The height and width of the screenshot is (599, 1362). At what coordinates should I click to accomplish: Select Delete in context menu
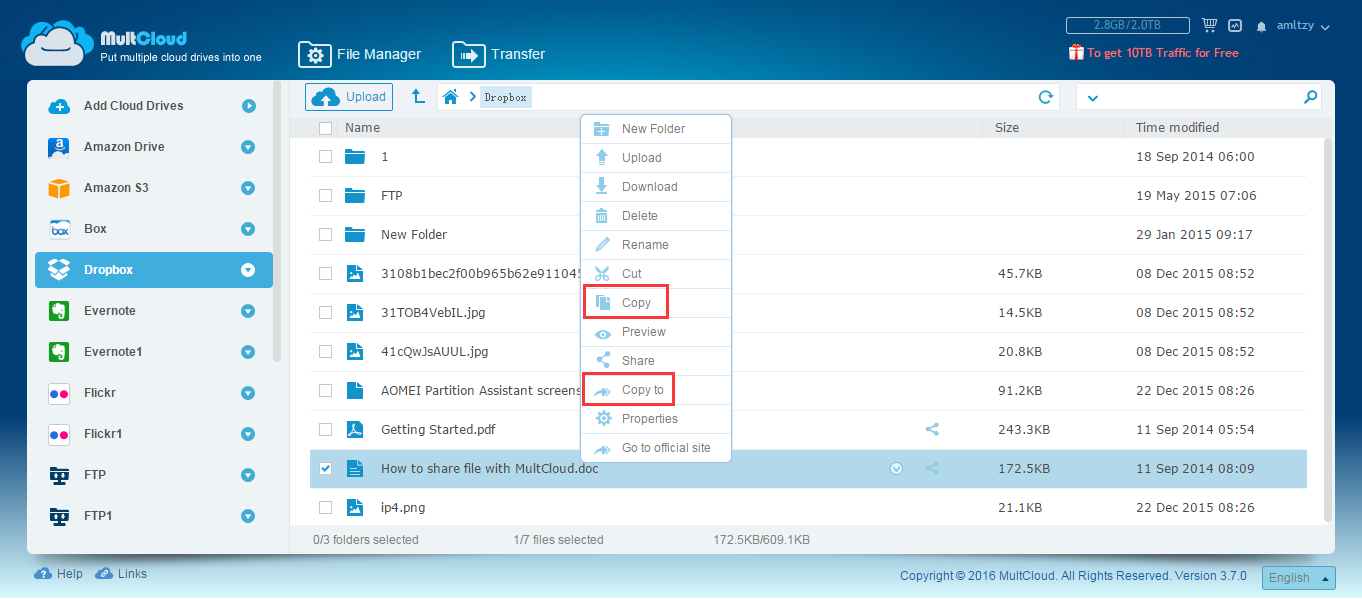pos(656,216)
